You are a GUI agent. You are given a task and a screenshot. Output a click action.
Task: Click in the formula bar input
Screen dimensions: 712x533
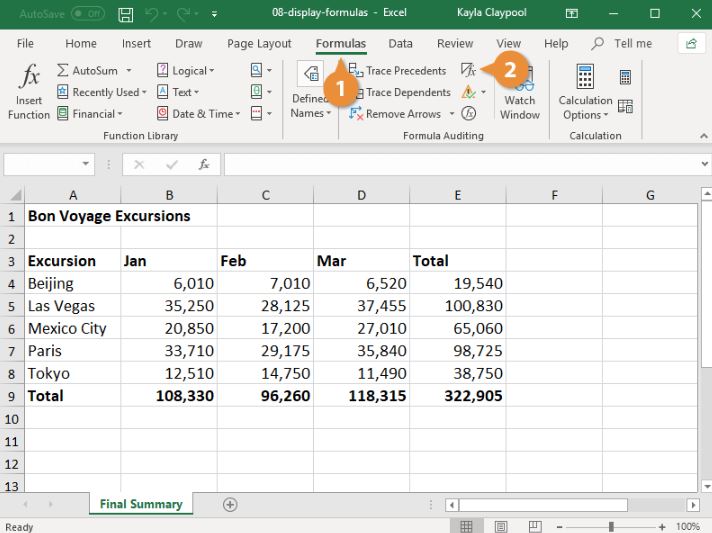point(461,164)
